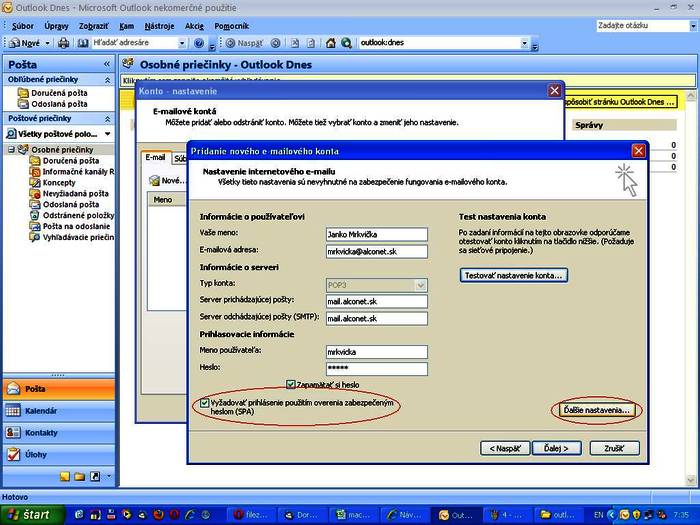Open the Odstránené položky folder

tap(72, 215)
